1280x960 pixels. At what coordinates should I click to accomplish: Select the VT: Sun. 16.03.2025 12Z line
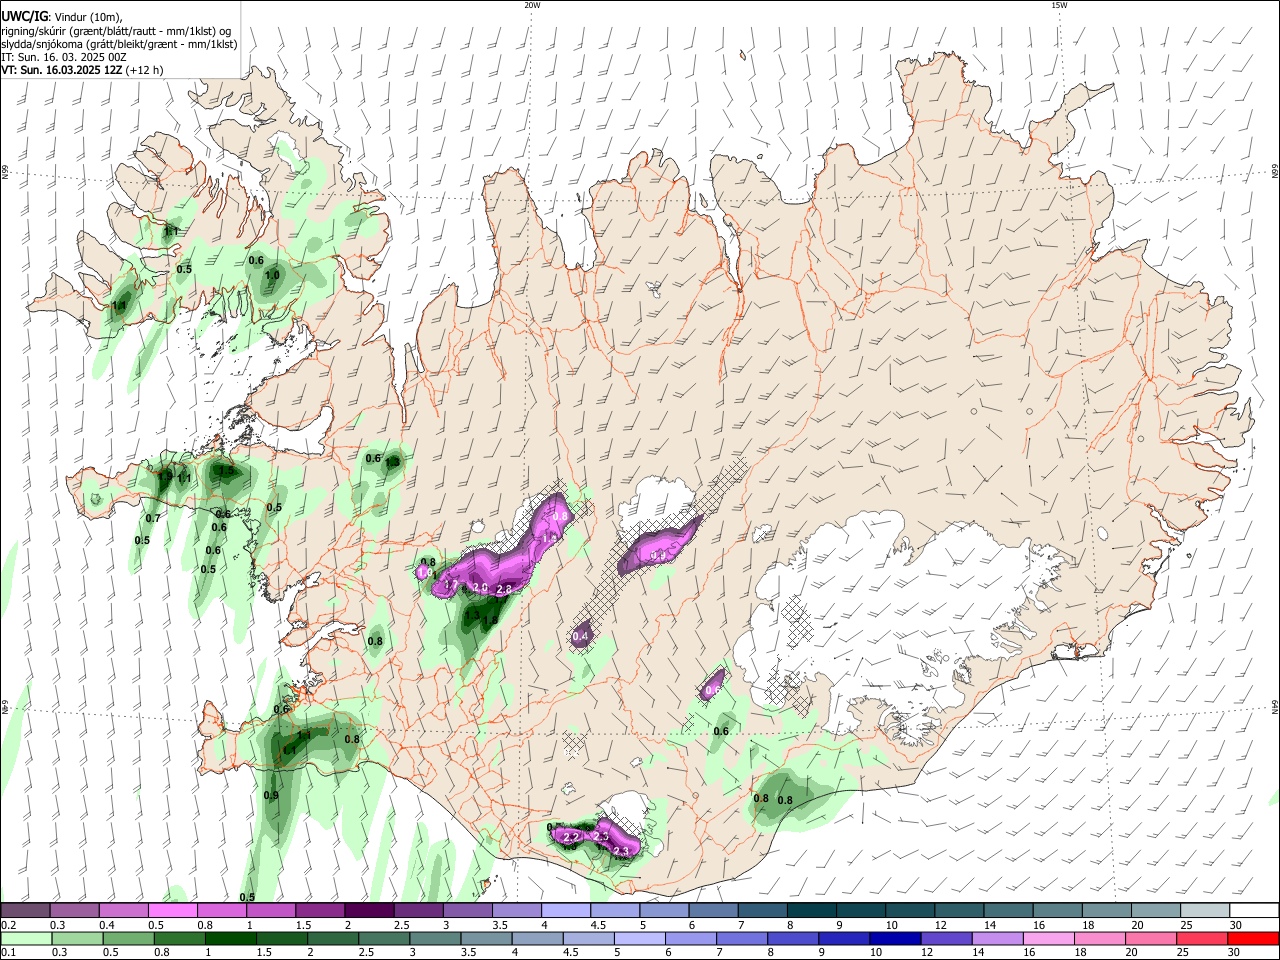[x=82, y=70]
